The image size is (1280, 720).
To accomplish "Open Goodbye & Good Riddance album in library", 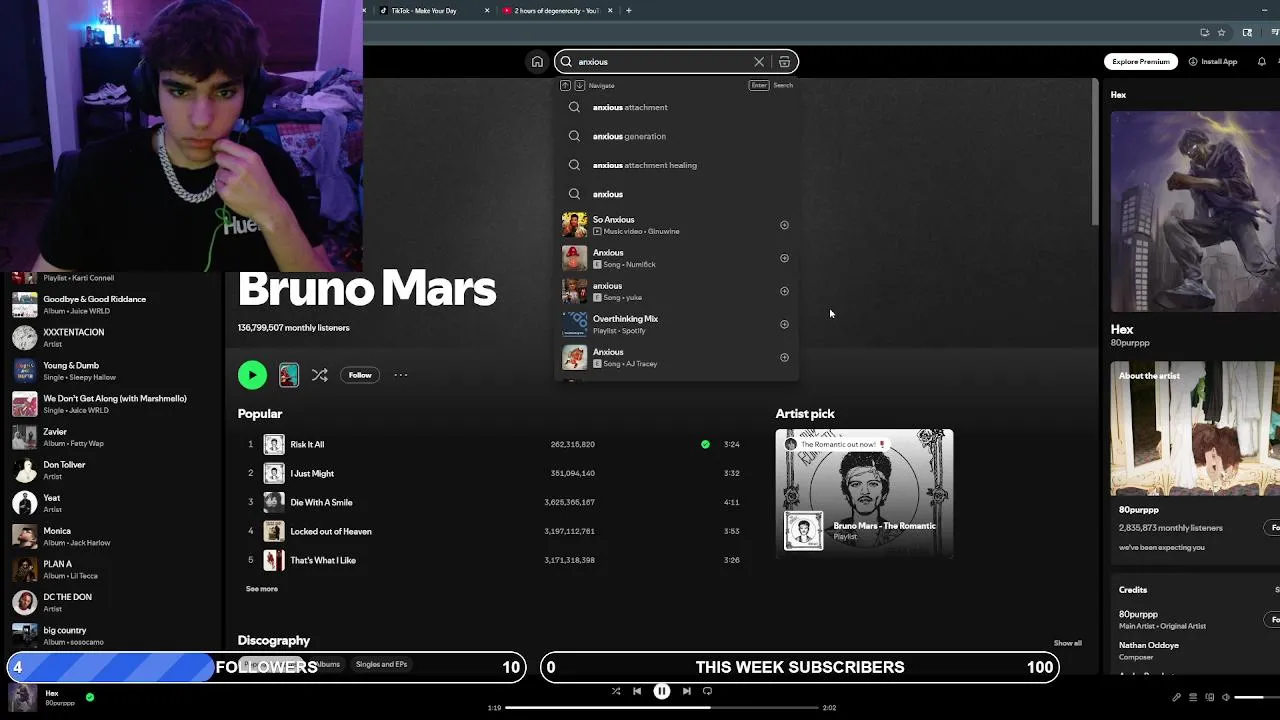I will tap(110, 304).
